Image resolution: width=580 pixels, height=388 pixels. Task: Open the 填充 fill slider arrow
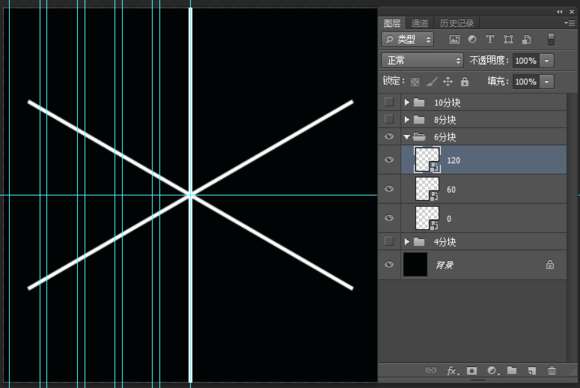point(547,81)
